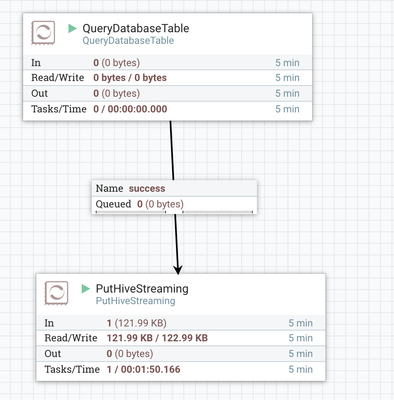This screenshot has height=400, width=394.
Task: Click the arrowhead entering PutHiveStreaming
Action: click(178, 269)
